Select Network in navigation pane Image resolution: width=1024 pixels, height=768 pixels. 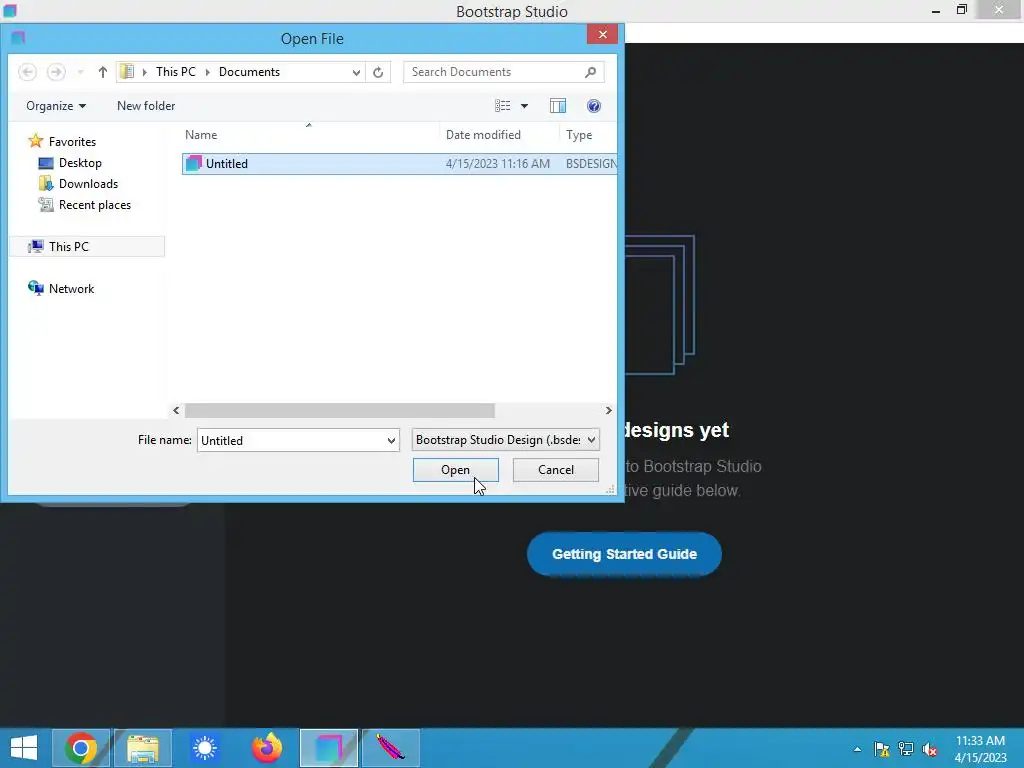coord(71,289)
